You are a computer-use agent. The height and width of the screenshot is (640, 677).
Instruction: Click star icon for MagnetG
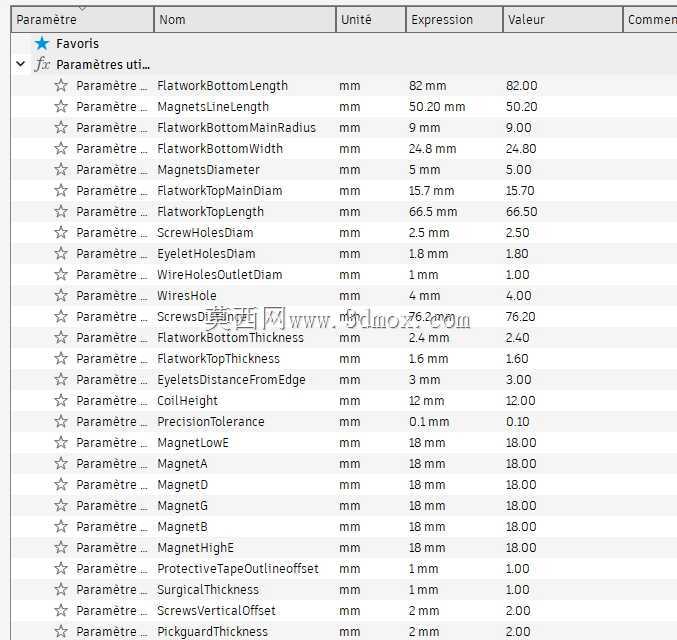(x=61, y=506)
